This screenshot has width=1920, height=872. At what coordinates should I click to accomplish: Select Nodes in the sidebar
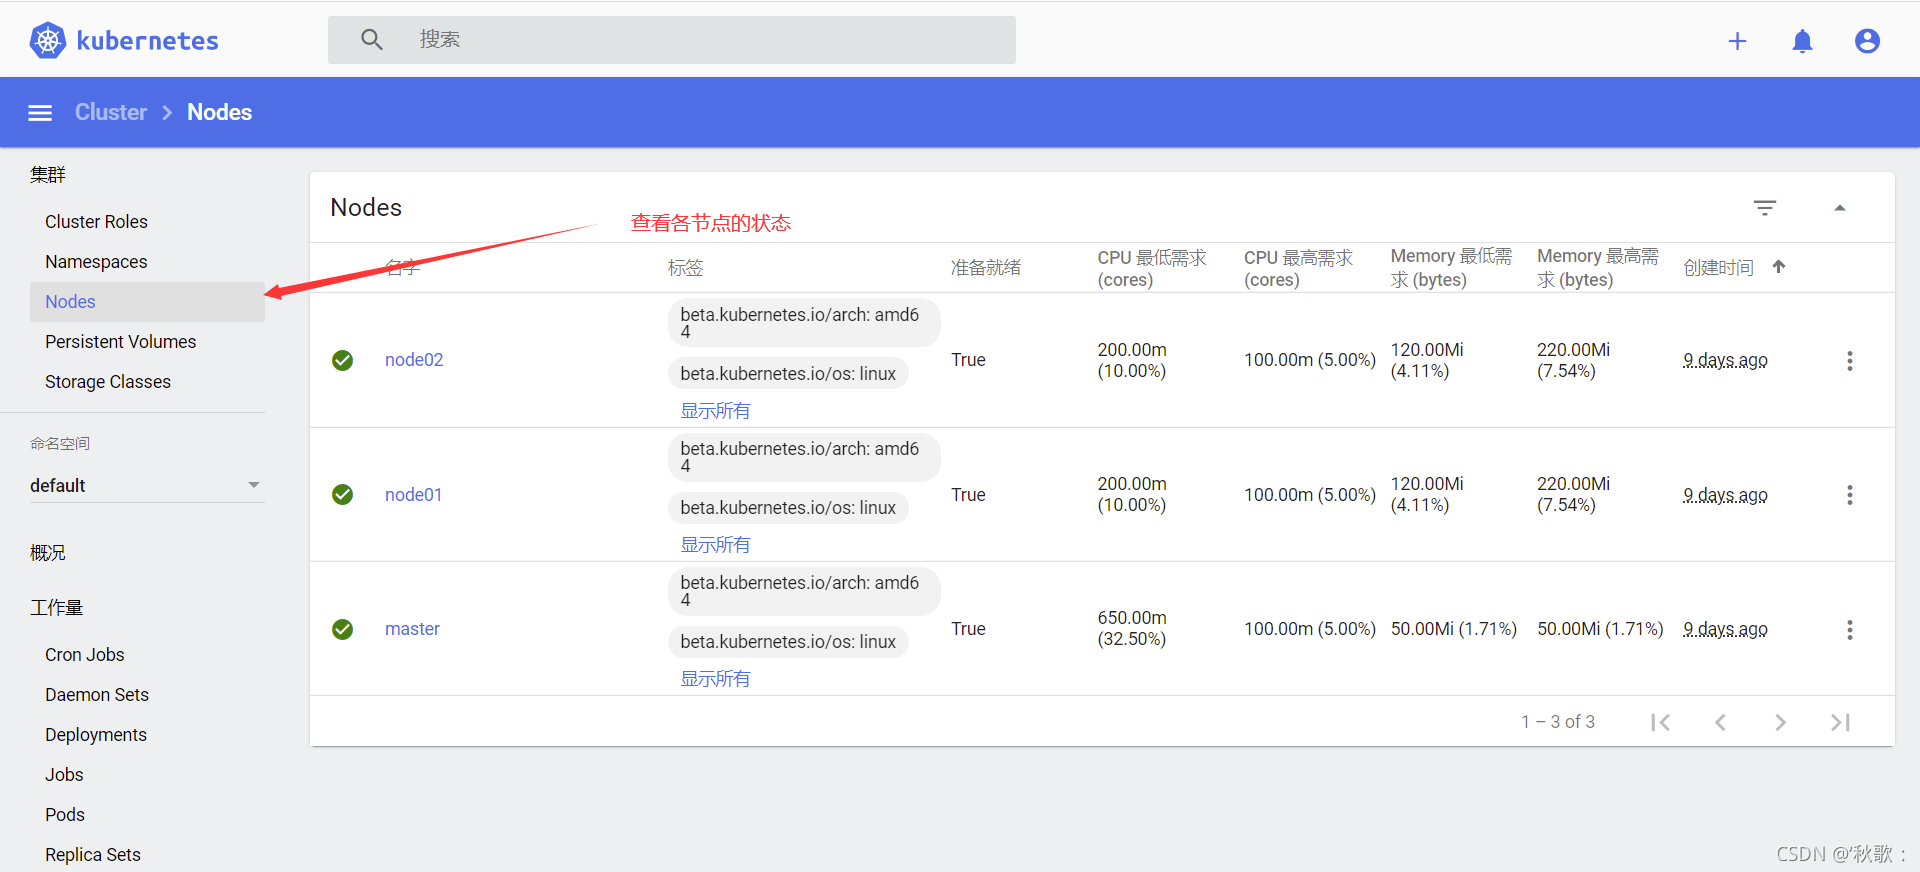pos(147,302)
